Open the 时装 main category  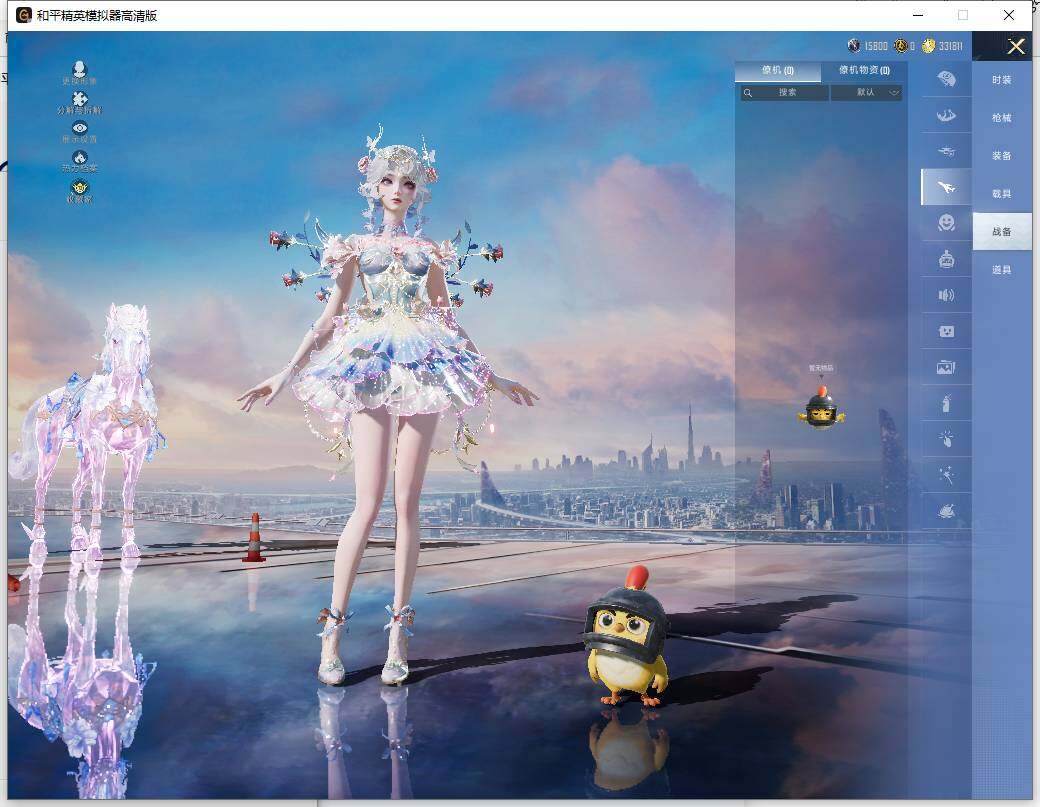click(1002, 80)
